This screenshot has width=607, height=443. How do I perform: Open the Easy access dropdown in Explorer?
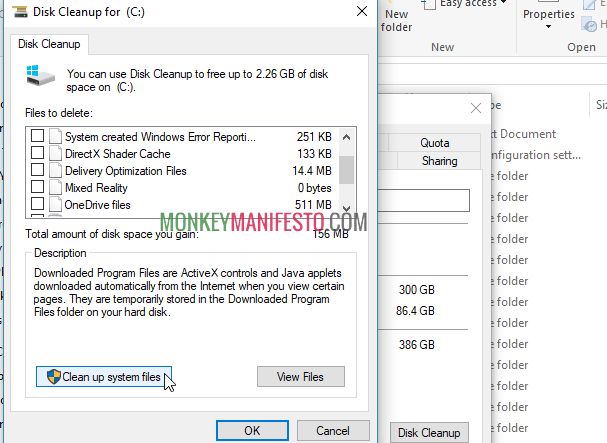(464, 4)
